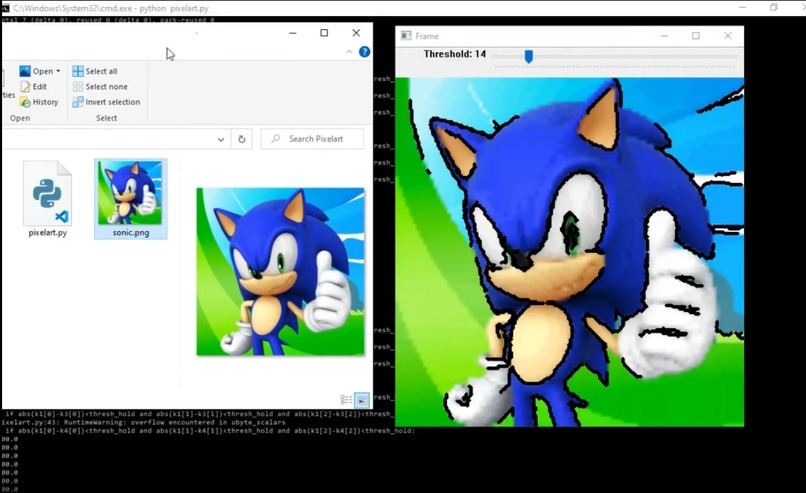Viewport: 806px width, 493px height.
Task: Minimize the cmd.exe window
Action: tap(742, 8)
